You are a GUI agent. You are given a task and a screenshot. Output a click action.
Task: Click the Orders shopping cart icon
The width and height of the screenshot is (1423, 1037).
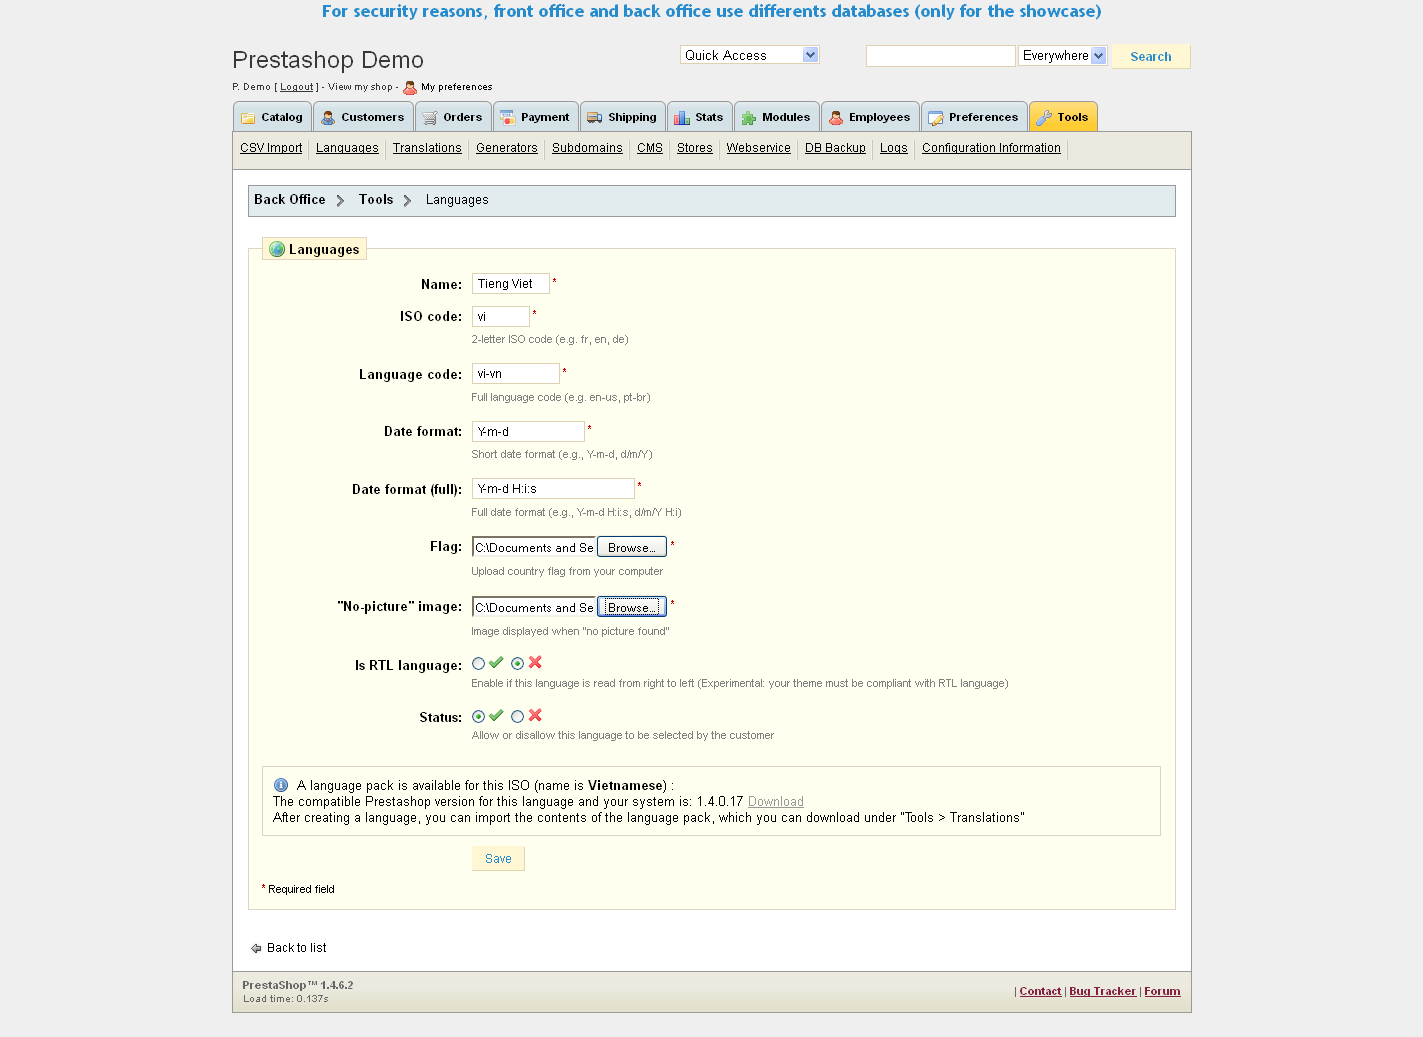tap(430, 118)
